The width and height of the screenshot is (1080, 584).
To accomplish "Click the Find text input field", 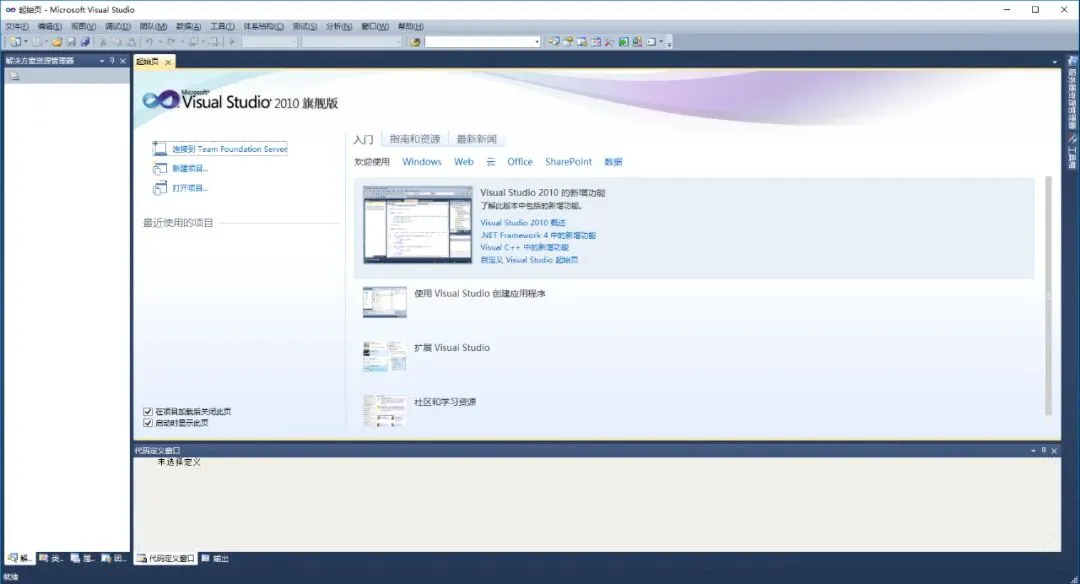I will click(479, 42).
